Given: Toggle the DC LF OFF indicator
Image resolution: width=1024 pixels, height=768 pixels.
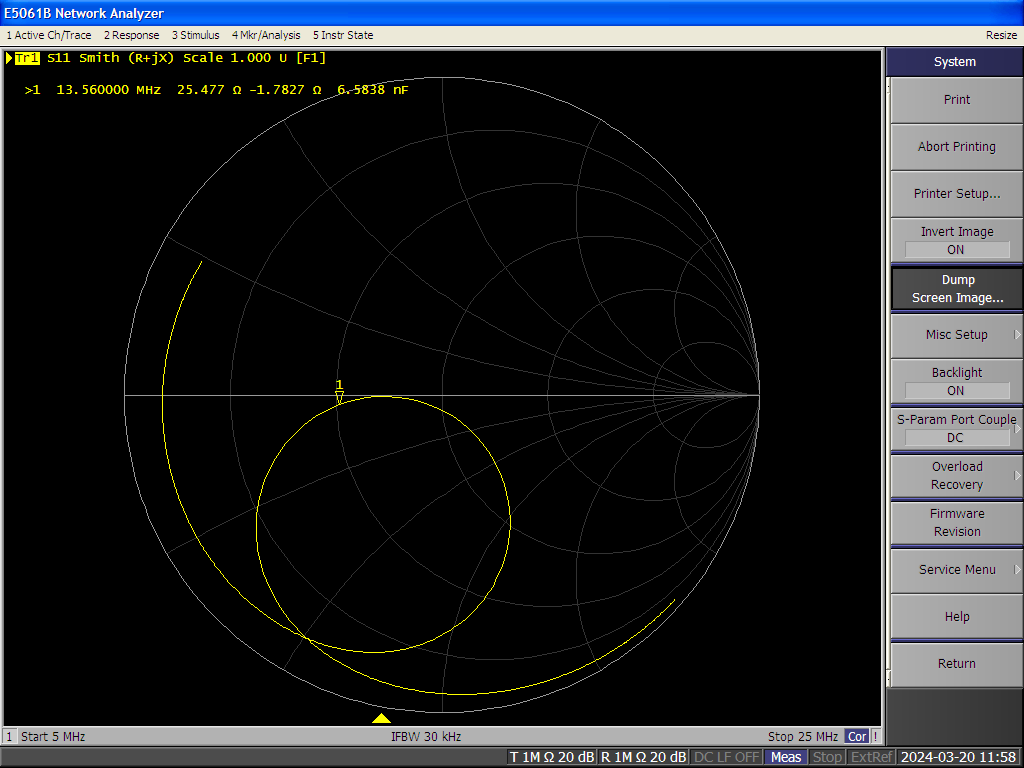Looking at the screenshot, I should tap(725, 757).
